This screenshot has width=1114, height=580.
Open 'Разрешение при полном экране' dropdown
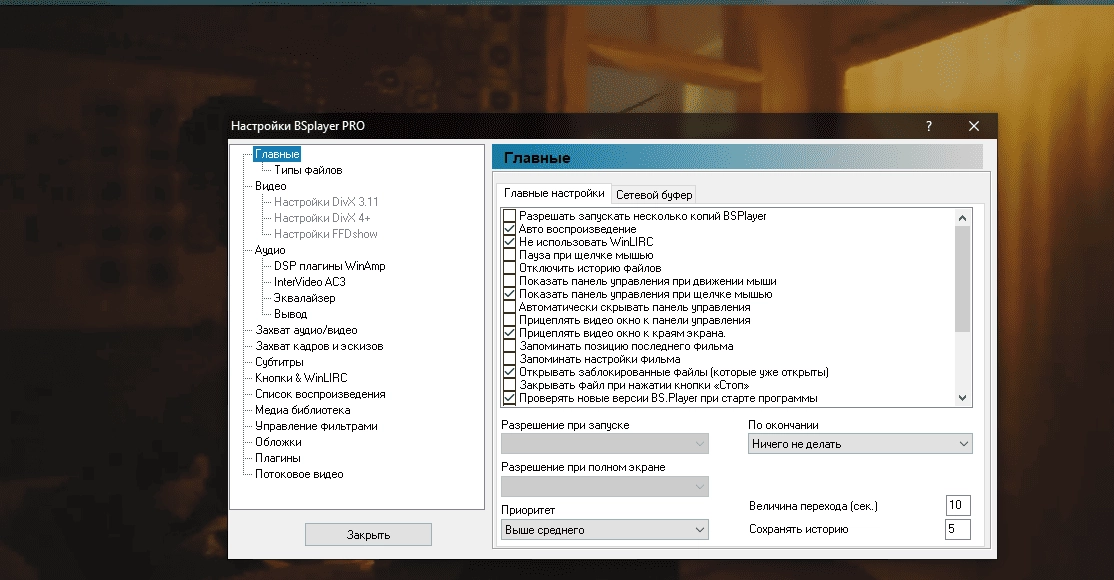[605, 486]
